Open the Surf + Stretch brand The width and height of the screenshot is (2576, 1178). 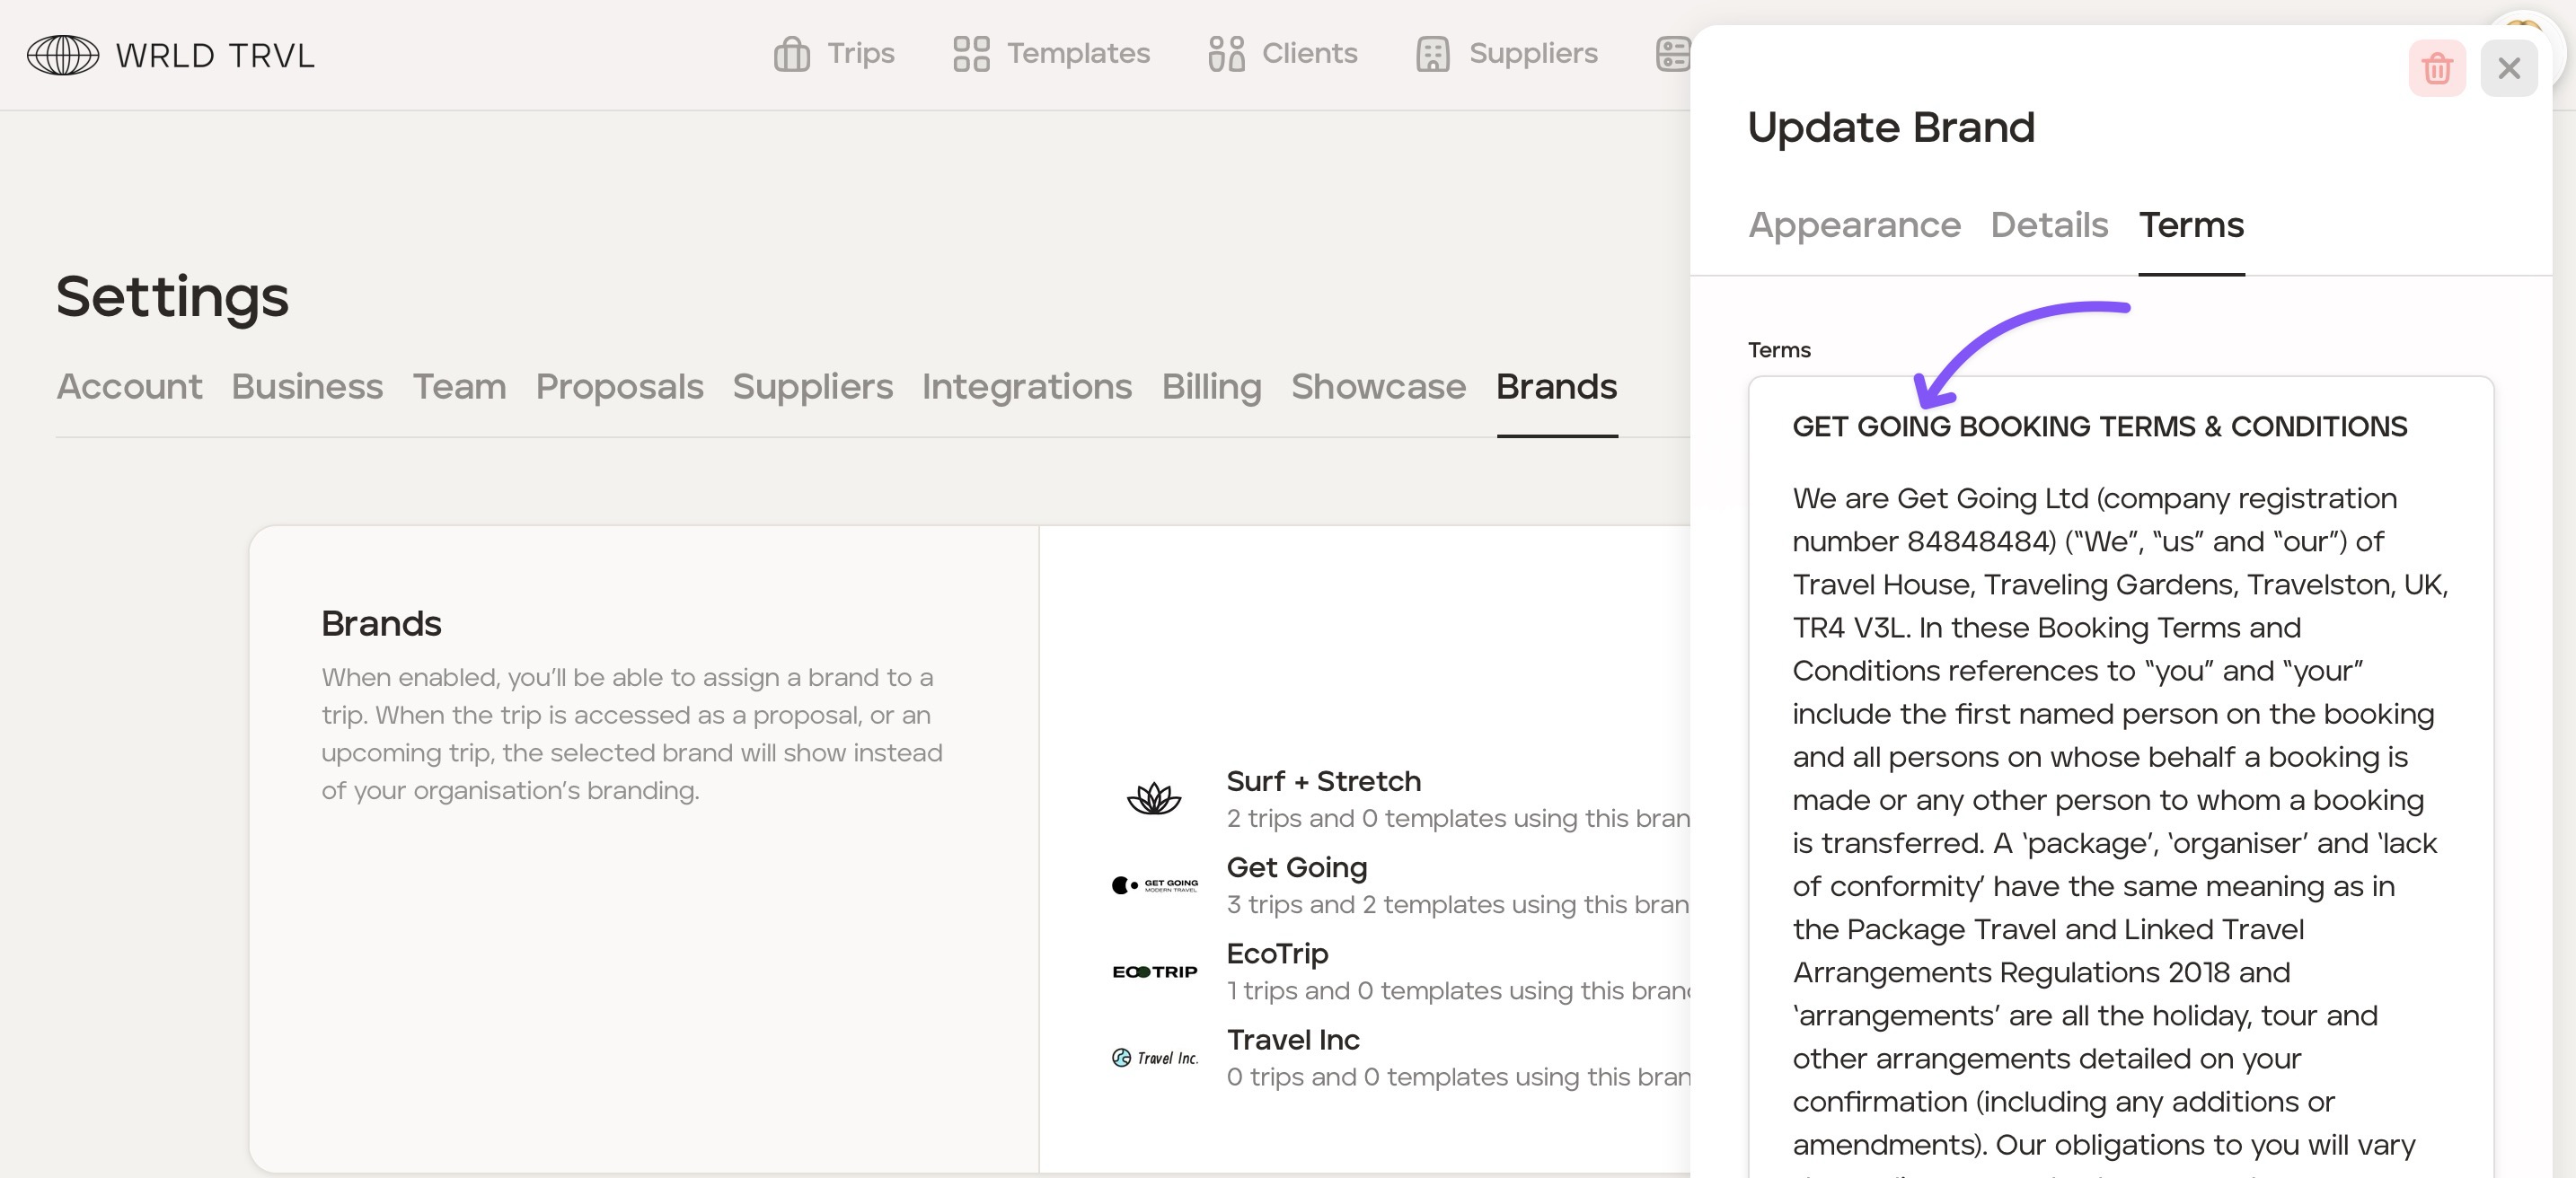click(1323, 781)
